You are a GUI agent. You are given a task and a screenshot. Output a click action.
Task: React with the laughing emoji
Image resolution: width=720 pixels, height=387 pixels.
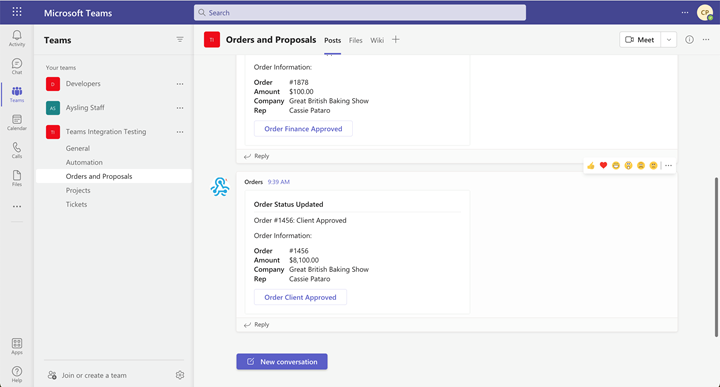616,165
